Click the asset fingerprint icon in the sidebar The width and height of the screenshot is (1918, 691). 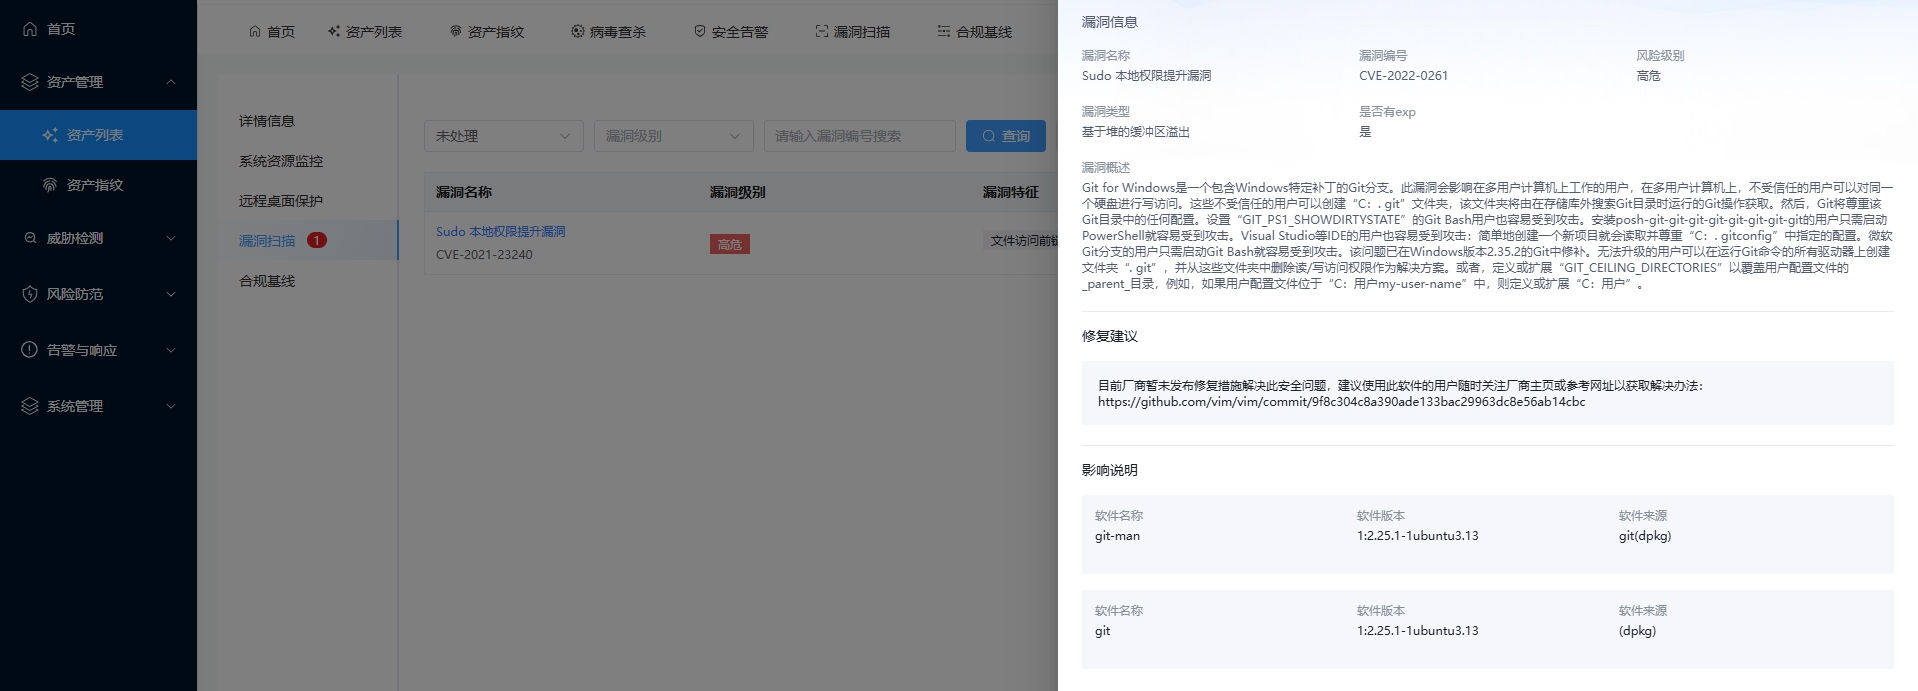coord(50,185)
